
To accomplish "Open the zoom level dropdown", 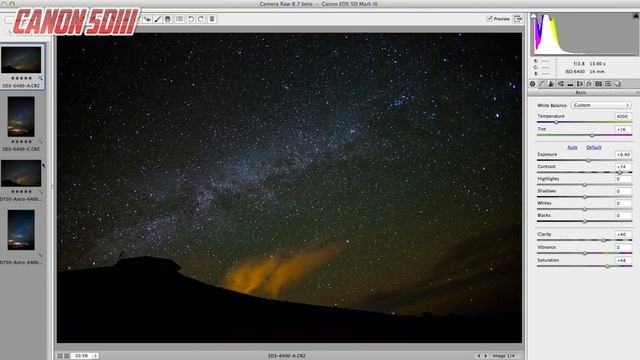I will tap(86, 356).
